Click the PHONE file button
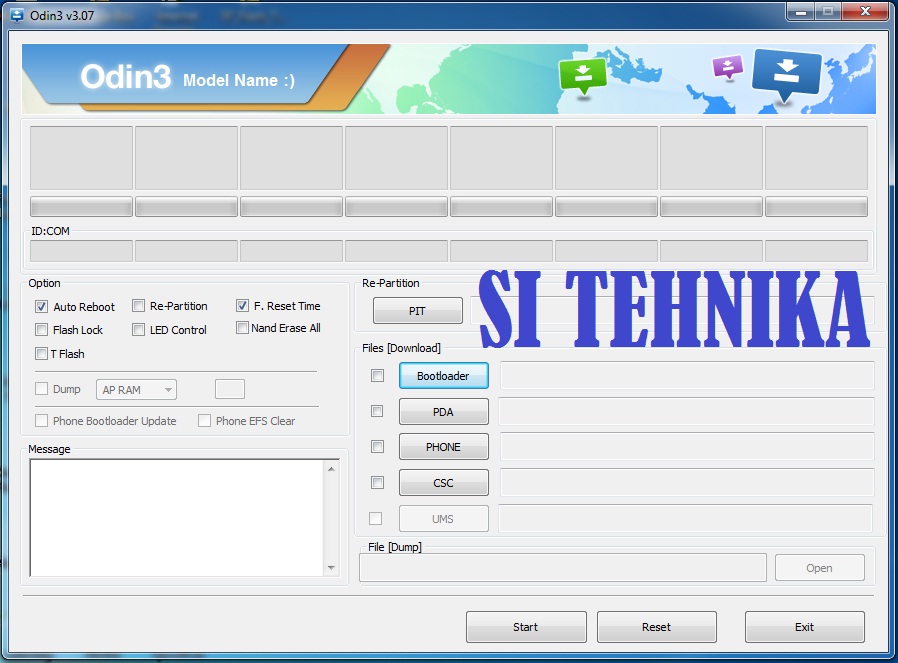The image size is (898, 663). click(x=443, y=447)
